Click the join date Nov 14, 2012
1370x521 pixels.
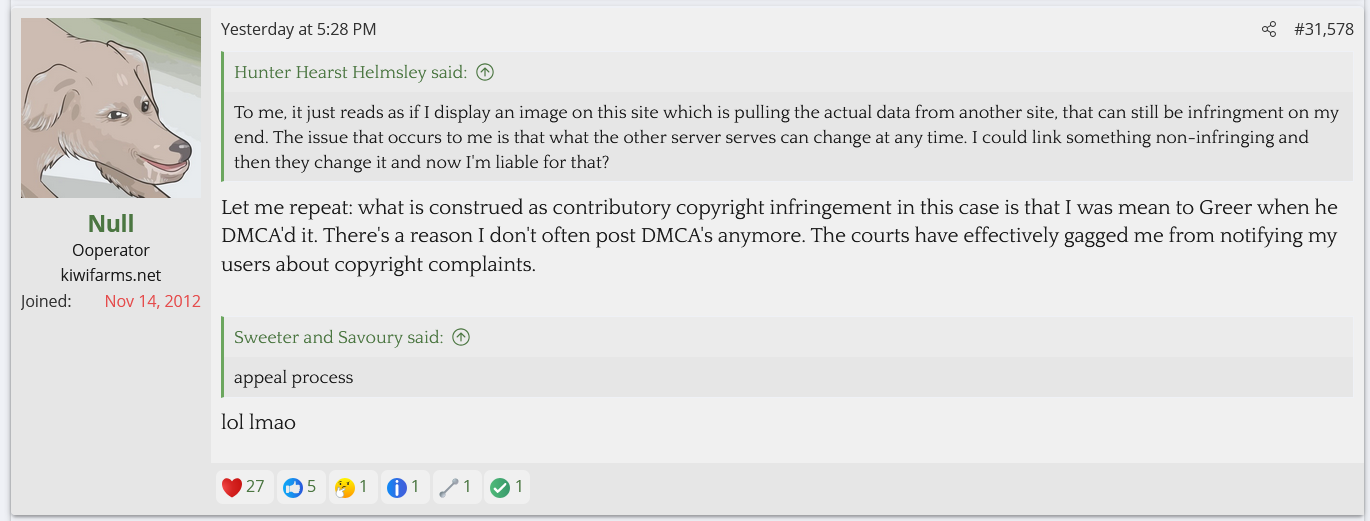[152, 301]
